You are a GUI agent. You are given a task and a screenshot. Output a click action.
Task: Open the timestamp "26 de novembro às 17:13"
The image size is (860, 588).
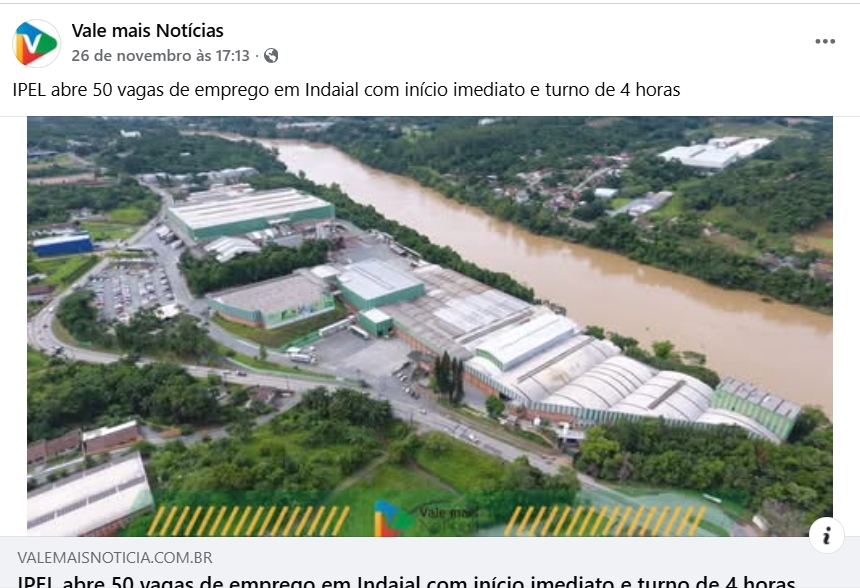click(x=160, y=55)
